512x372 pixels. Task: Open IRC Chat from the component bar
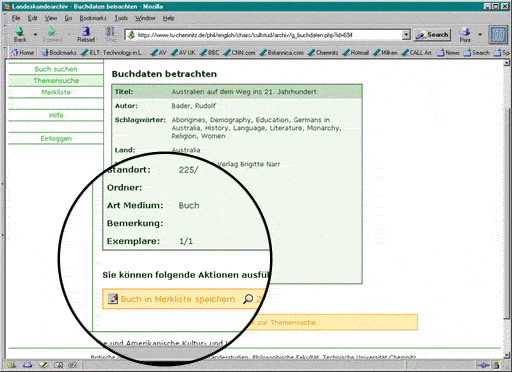click(73, 365)
